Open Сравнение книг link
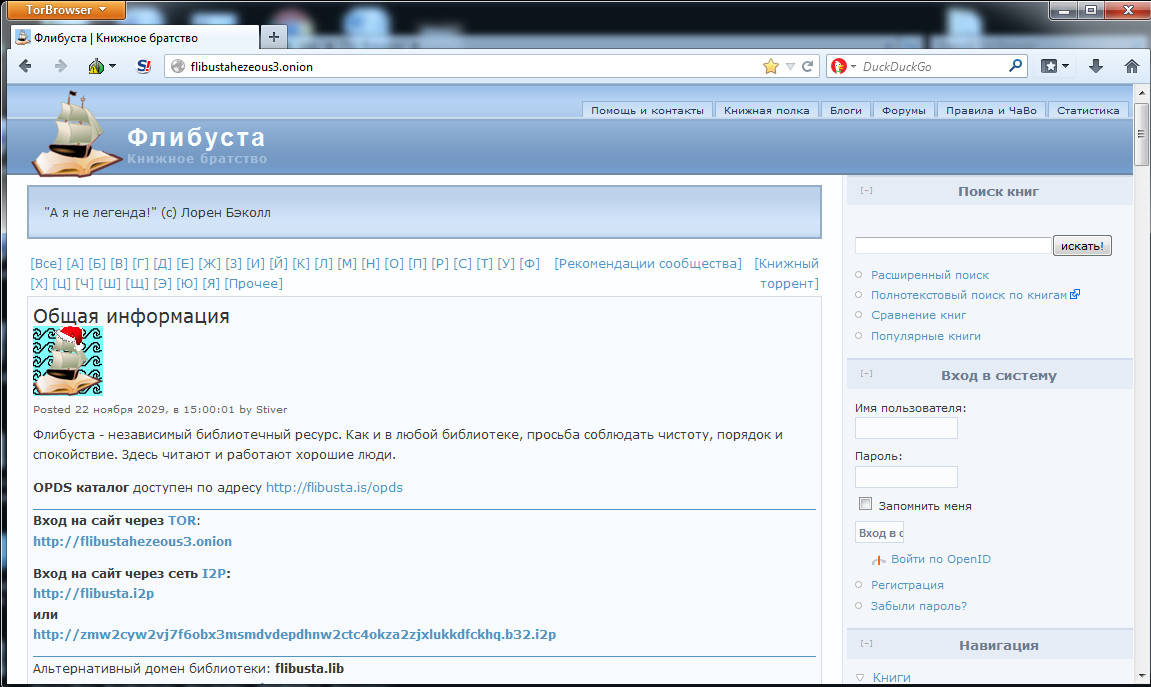The height and width of the screenshot is (687, 1151). point(918,315)
